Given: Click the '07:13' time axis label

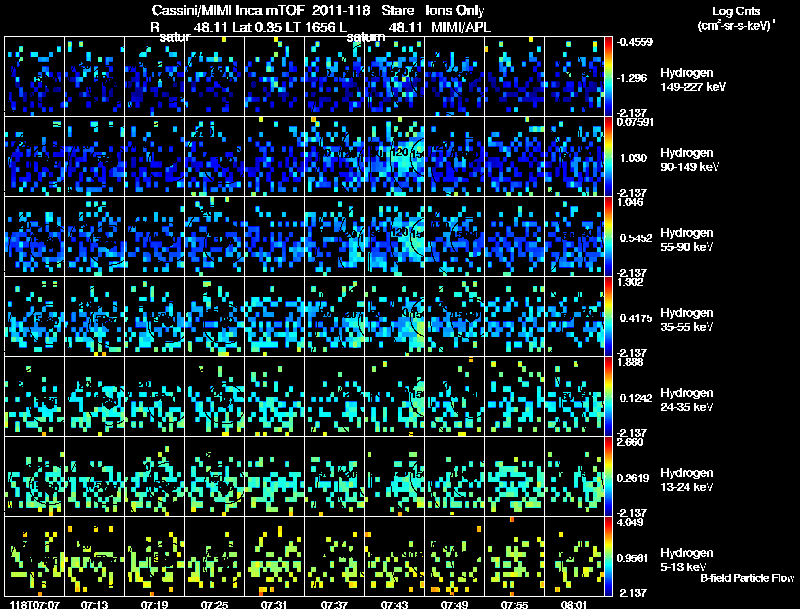Looking at the screenshot, I should [94, 604].
